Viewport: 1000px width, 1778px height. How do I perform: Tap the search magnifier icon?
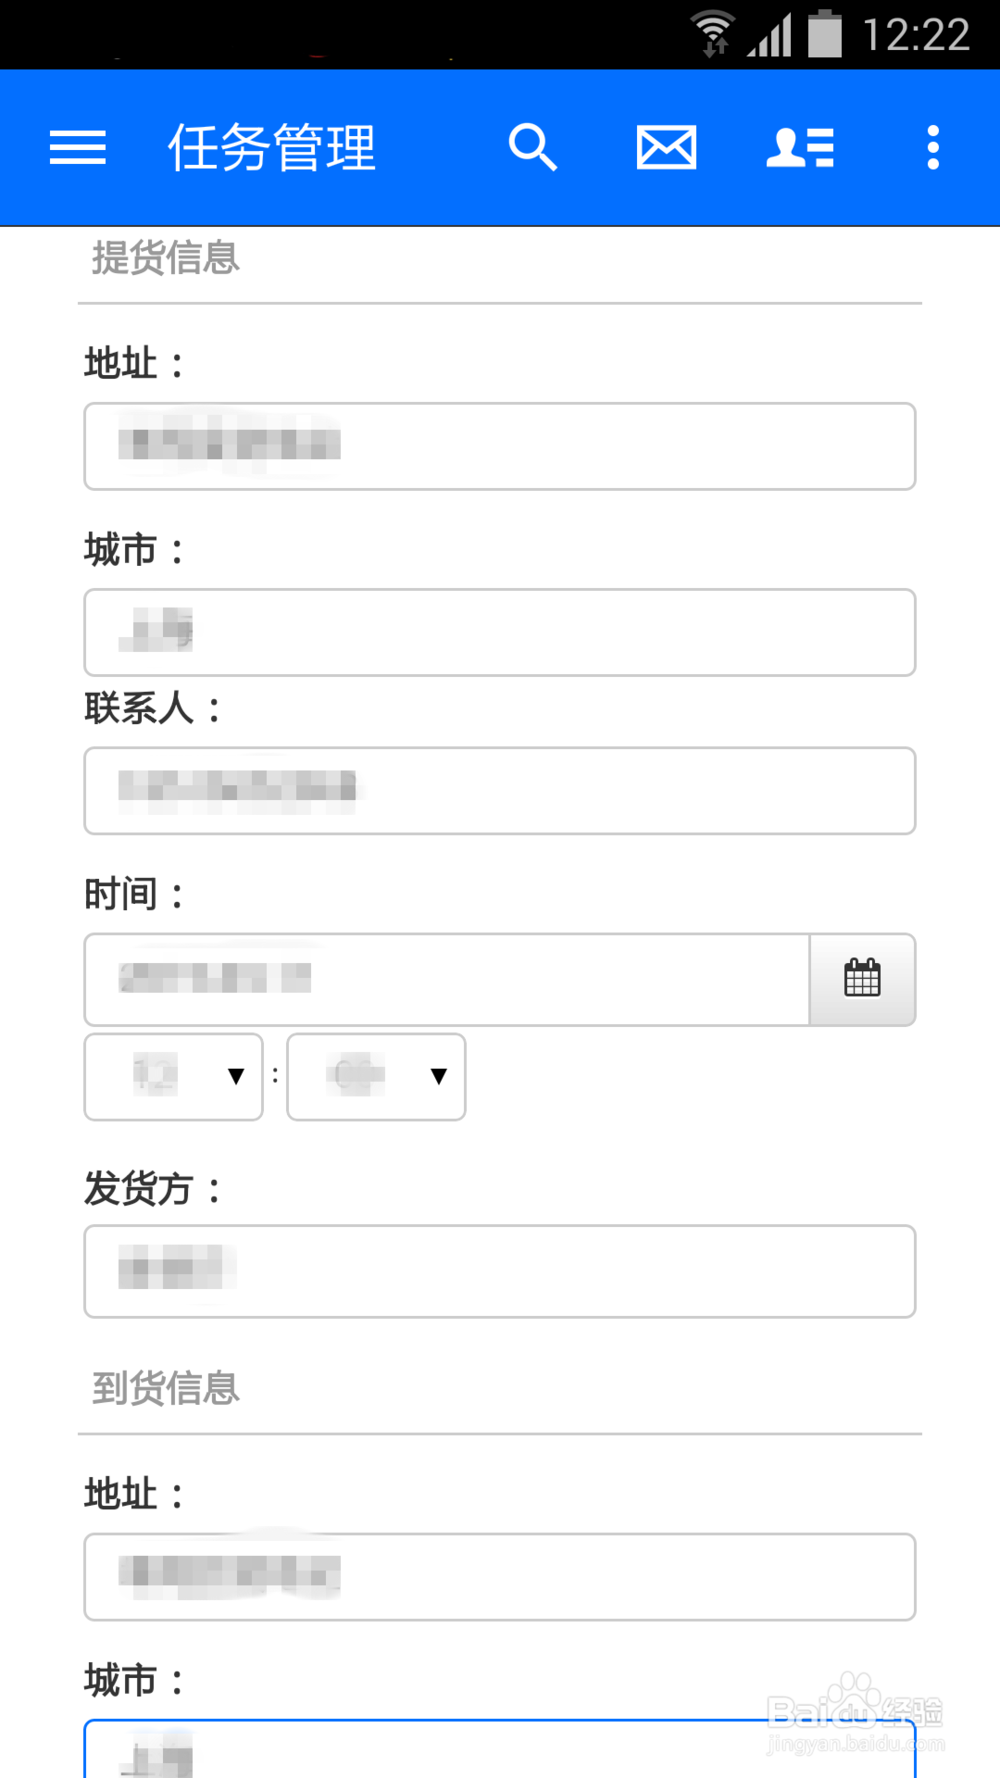click(532, 148)
